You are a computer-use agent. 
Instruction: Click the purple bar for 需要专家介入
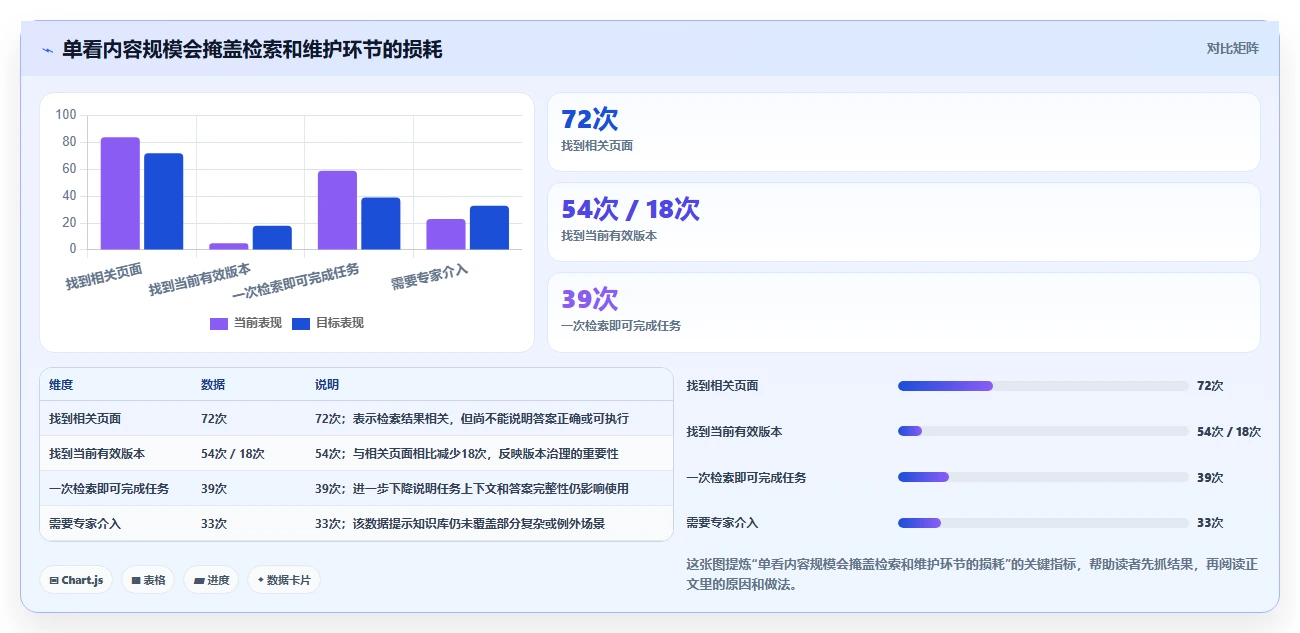pos(446,234)
